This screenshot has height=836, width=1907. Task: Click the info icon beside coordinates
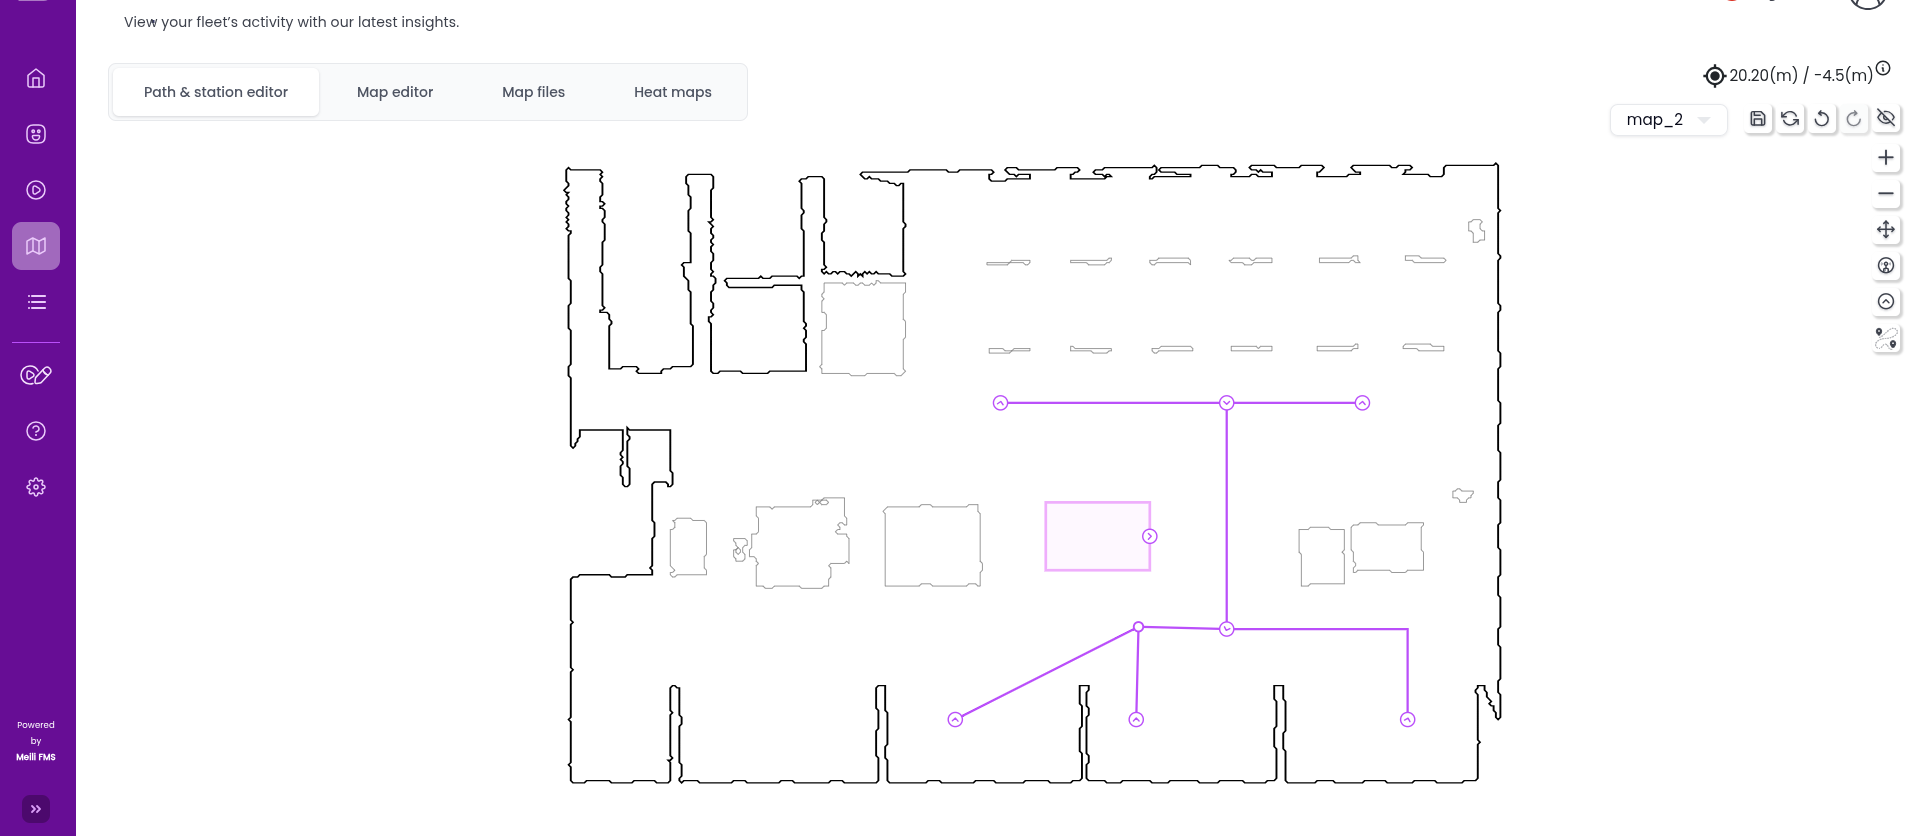click(x=1883, y=68)
